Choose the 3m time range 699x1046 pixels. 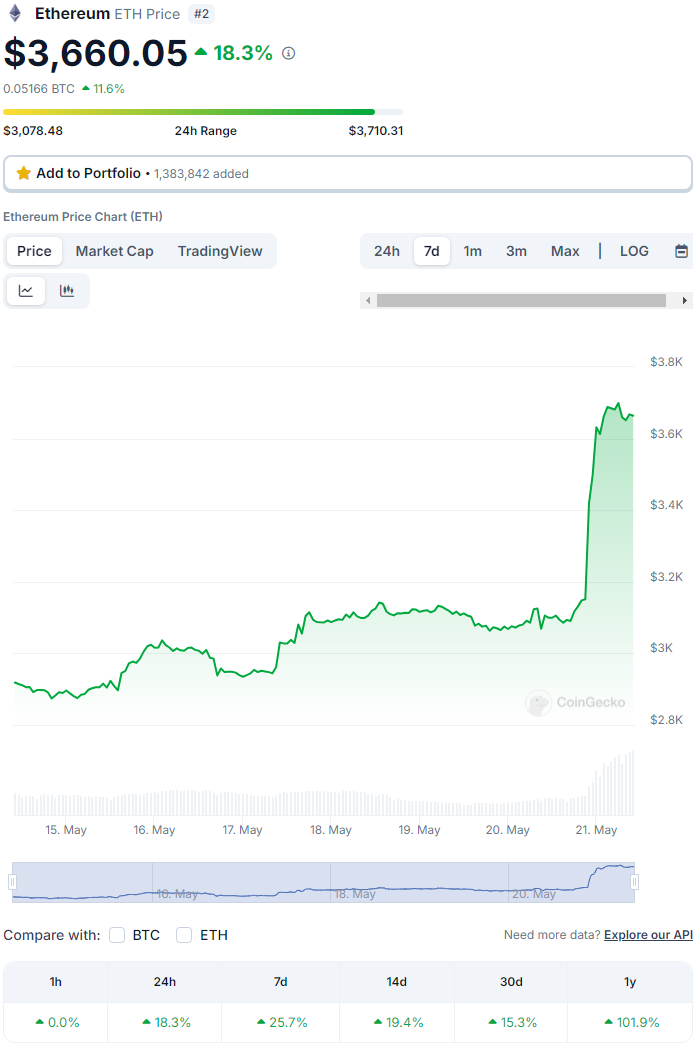[516, 251]
